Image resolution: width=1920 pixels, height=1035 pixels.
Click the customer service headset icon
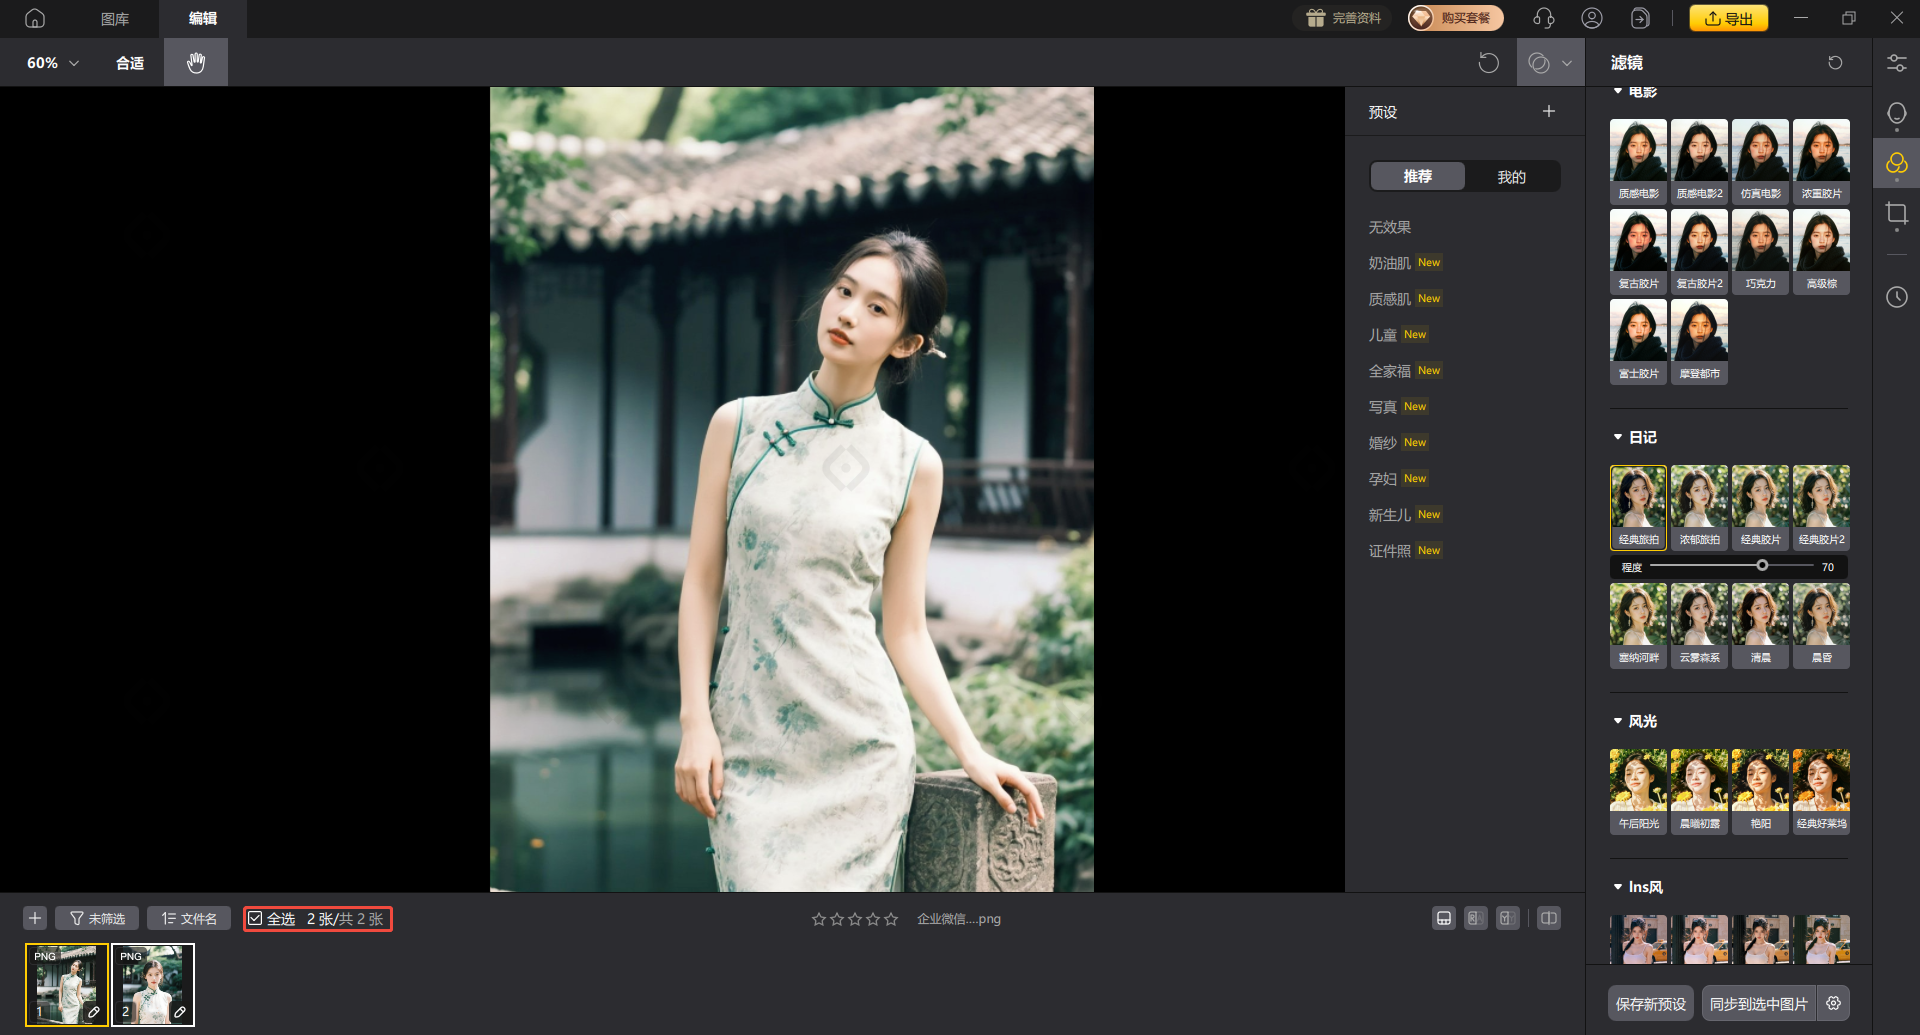pyautogui.click(x=1543, y=18)
